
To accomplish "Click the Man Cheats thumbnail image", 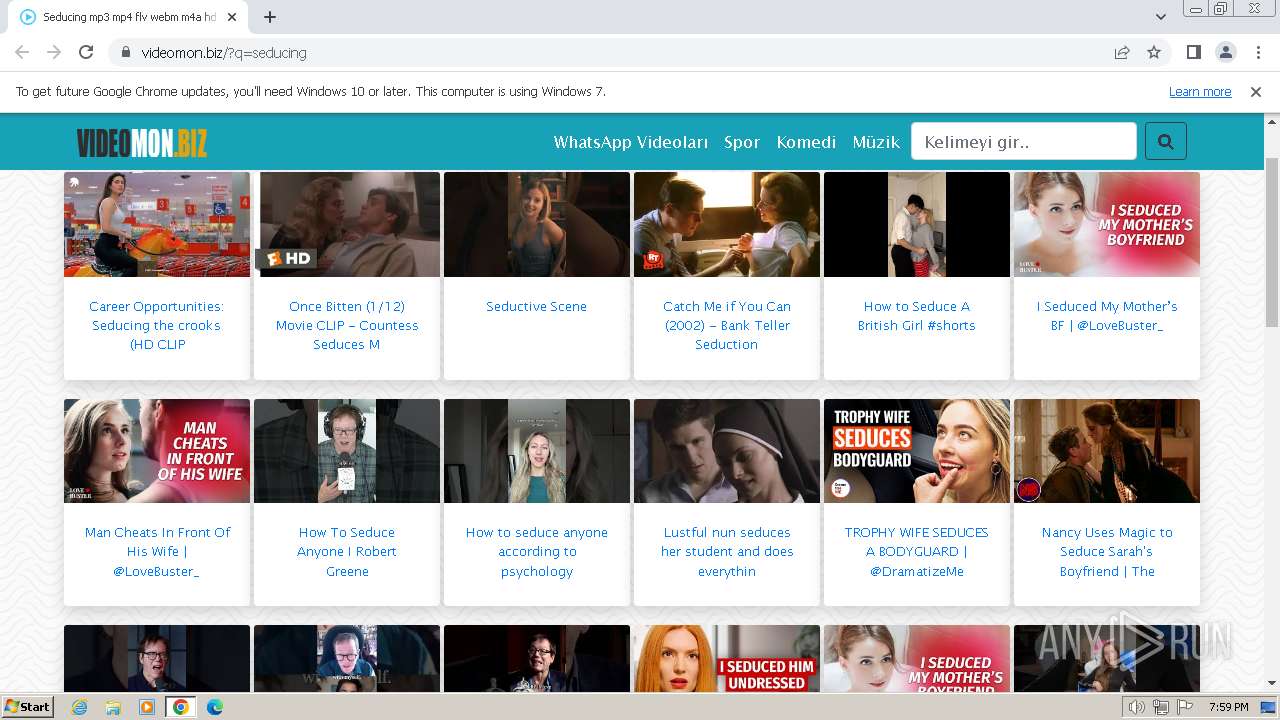I will coord(157,451).
